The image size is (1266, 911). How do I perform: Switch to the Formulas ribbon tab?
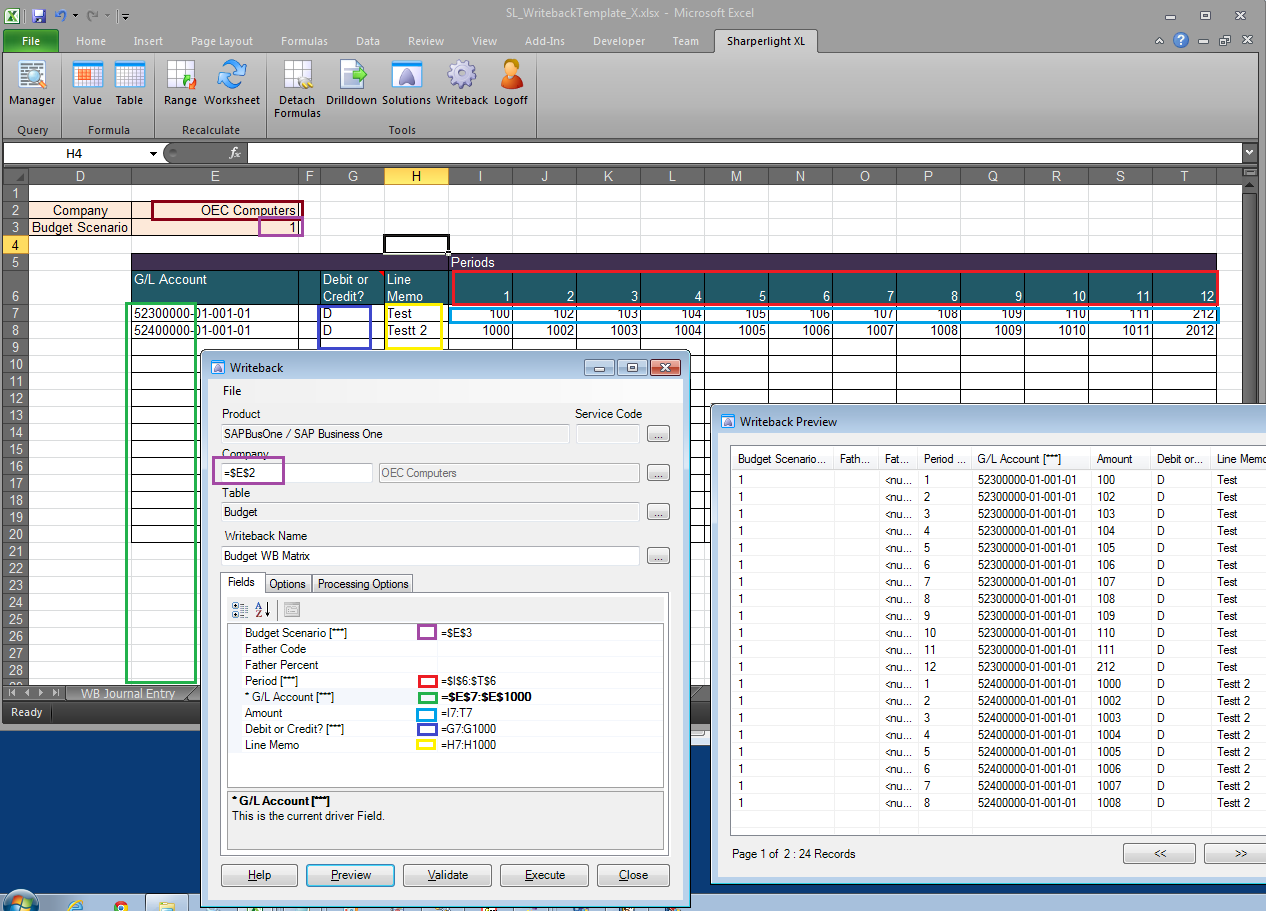click(x=304, y=41)
